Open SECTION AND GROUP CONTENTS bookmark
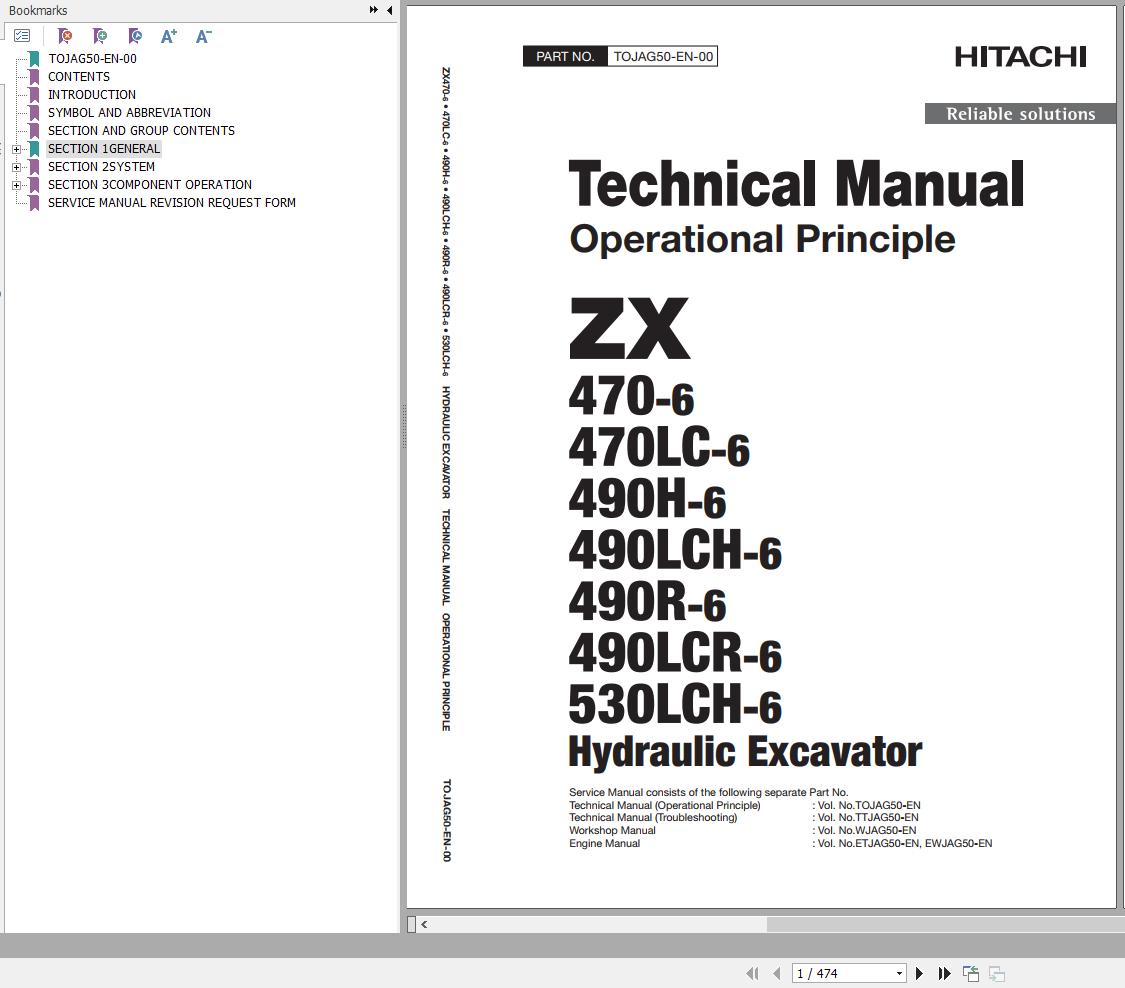 pyautogui.click(x=141, y=131)
